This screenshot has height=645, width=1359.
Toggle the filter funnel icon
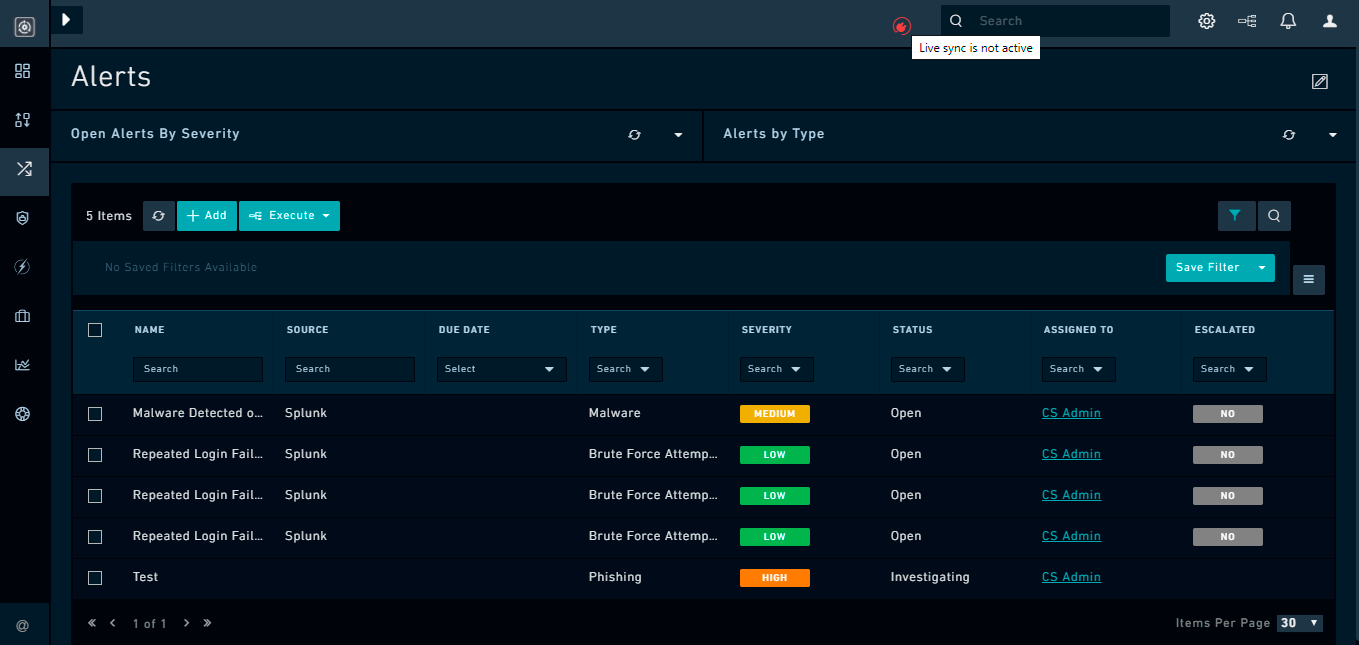pyautogui.click(x=1236, y=215)
